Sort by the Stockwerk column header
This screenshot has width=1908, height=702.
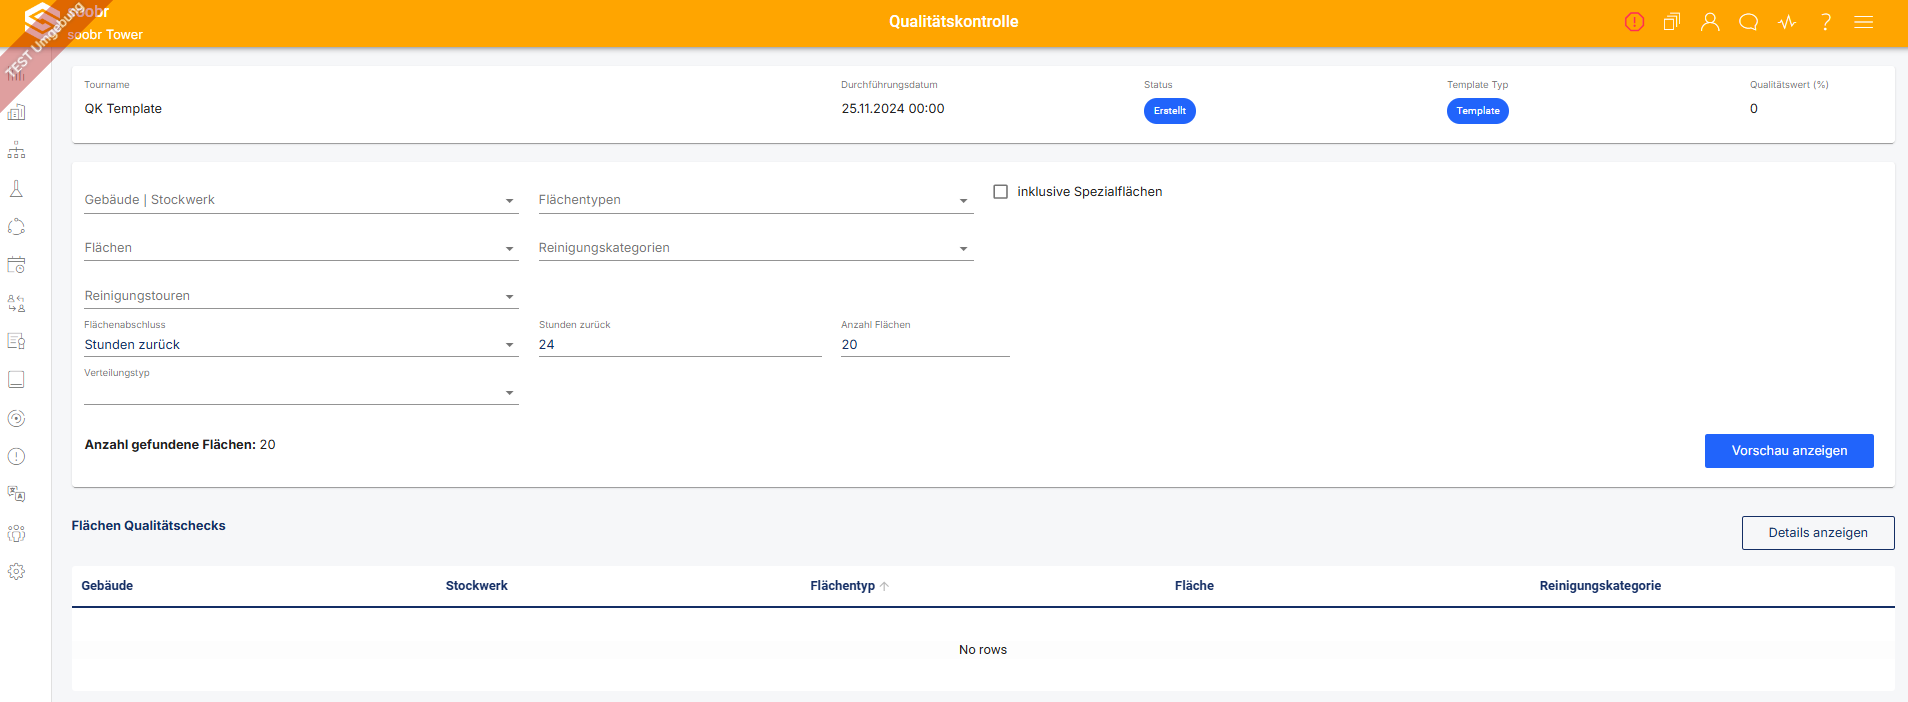[477, 586]
